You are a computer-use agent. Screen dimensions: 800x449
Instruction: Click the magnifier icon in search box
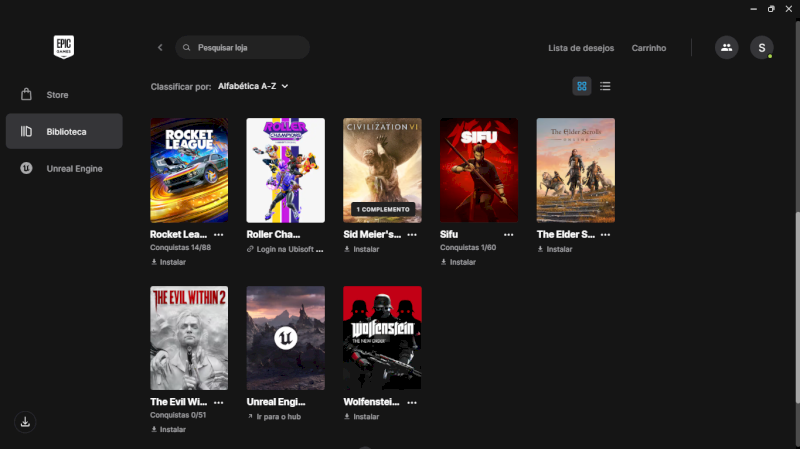pyautogui.click(x=187, y=47)
